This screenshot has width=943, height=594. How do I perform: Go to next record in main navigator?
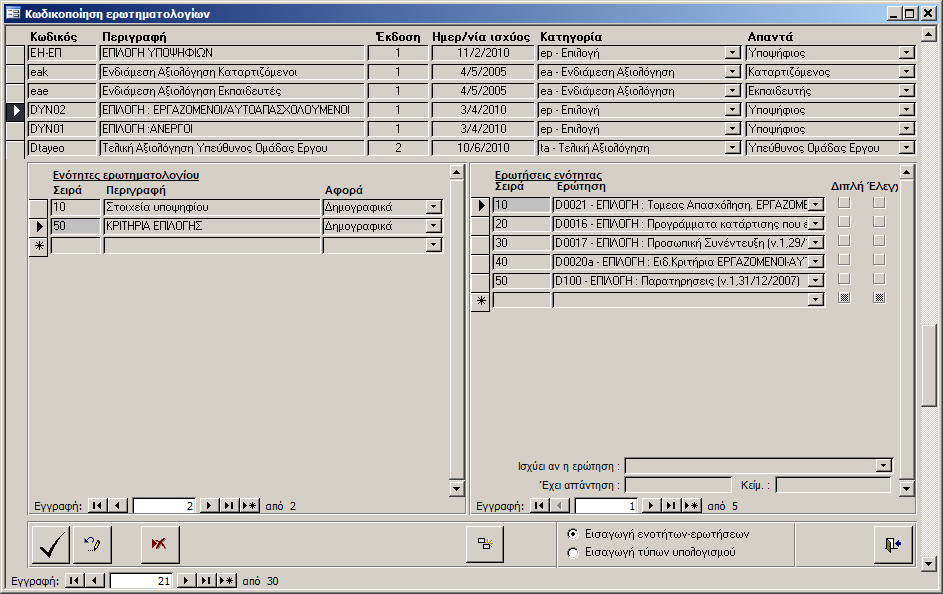tap(187, 580)
